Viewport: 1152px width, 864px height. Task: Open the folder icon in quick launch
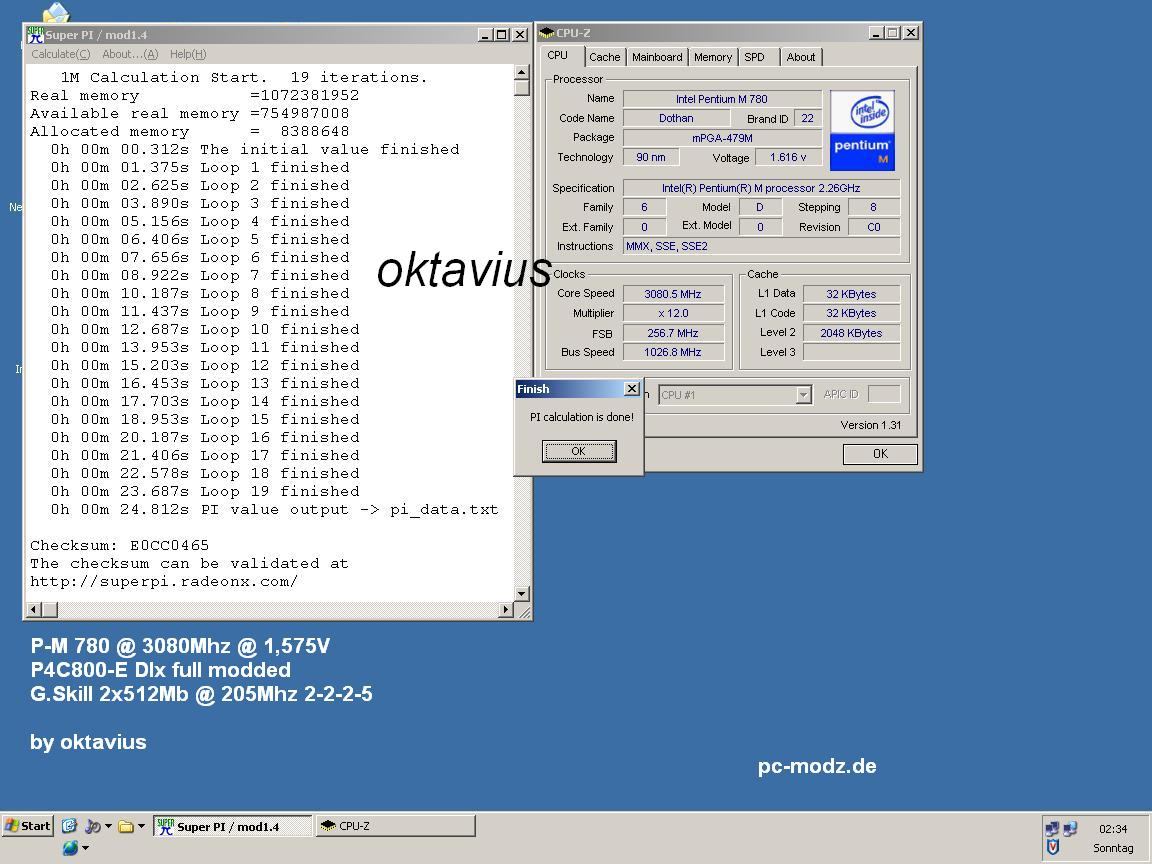(x=126, y=826)
